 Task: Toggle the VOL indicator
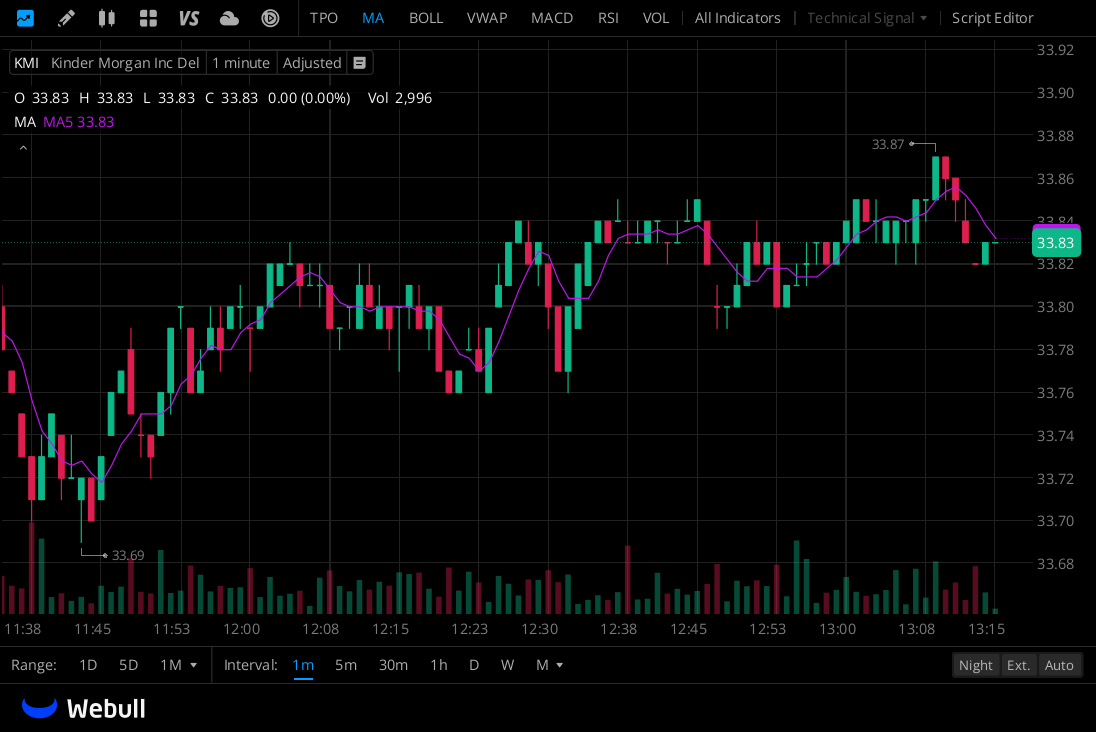click(x=656, y=18)
